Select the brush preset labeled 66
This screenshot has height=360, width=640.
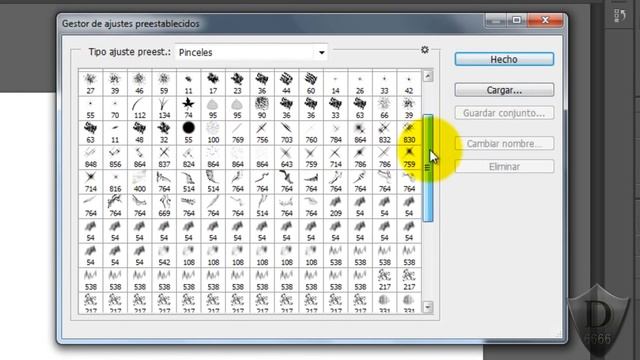[384, 108]
